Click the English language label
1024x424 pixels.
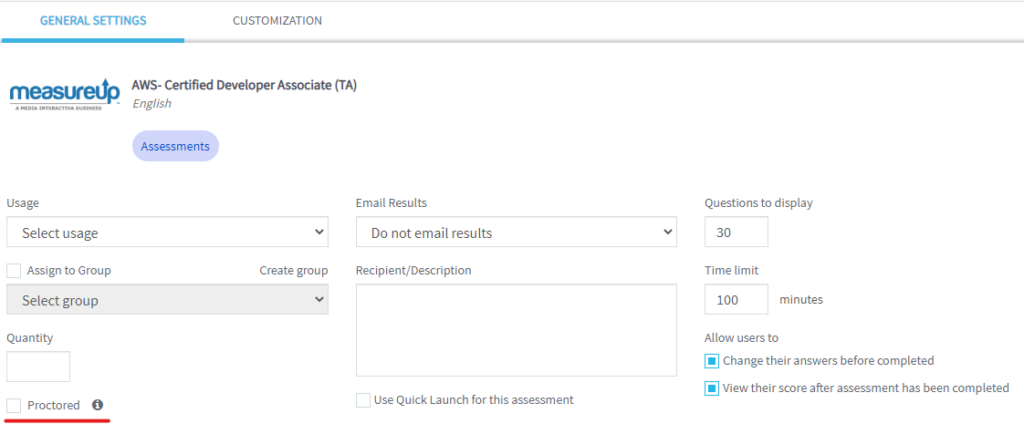[152, 103]
